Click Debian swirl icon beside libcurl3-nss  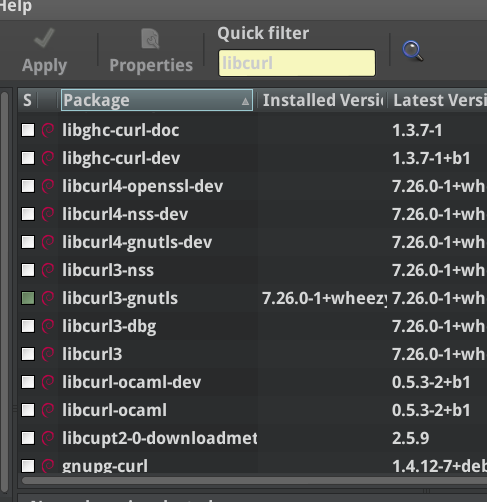click(x=48, y=270)
